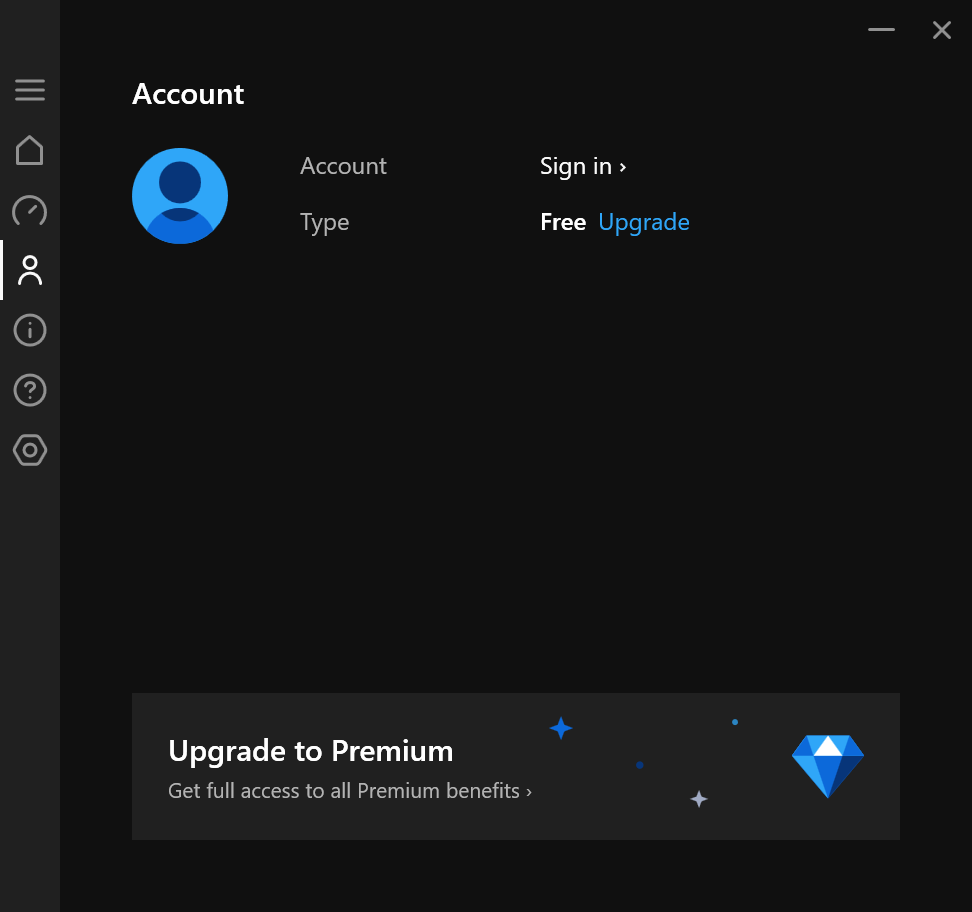
Task: Go to the Home screen
Action: click(x=30, y=150)
